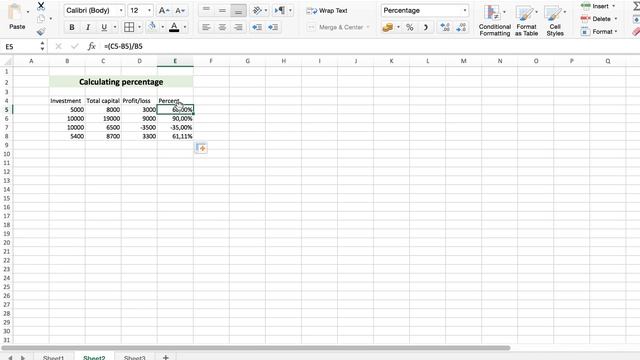The image size is (640, 360).
Task: Expand the Borders dropdown arrow
Action: [139, 27]
